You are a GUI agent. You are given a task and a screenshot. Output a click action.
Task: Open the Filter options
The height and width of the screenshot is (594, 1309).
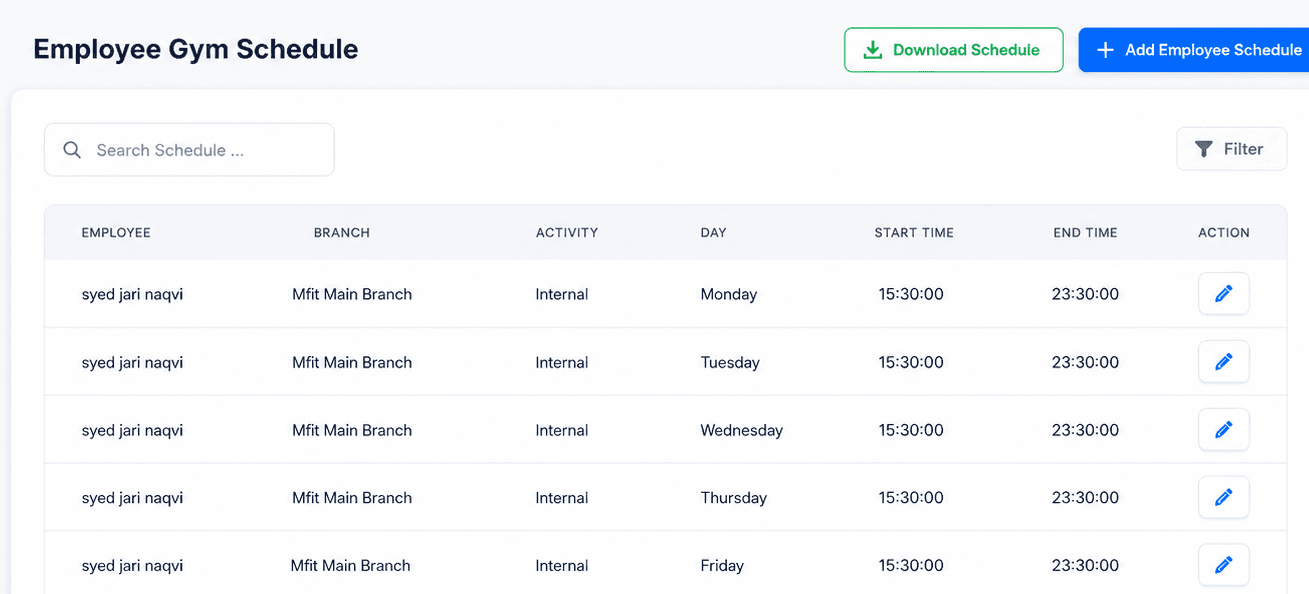click(x=1231, y=149)
